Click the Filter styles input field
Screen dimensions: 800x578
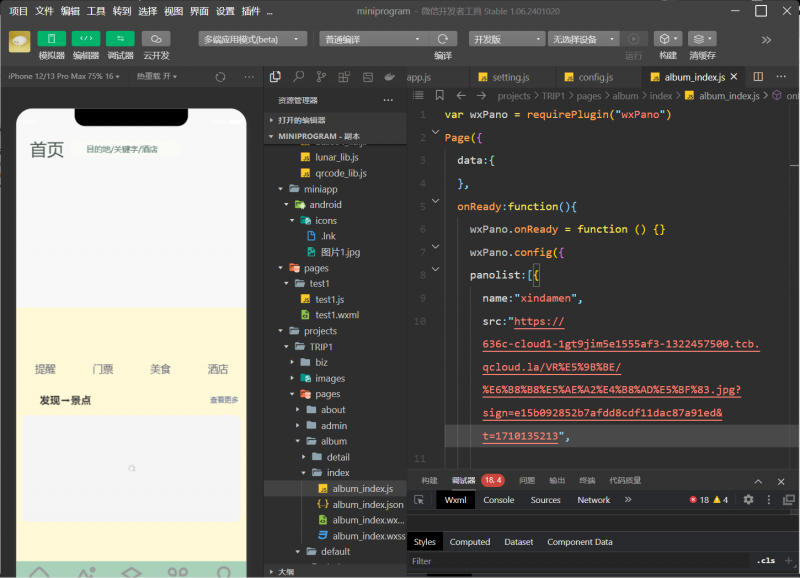pos(579,561)
